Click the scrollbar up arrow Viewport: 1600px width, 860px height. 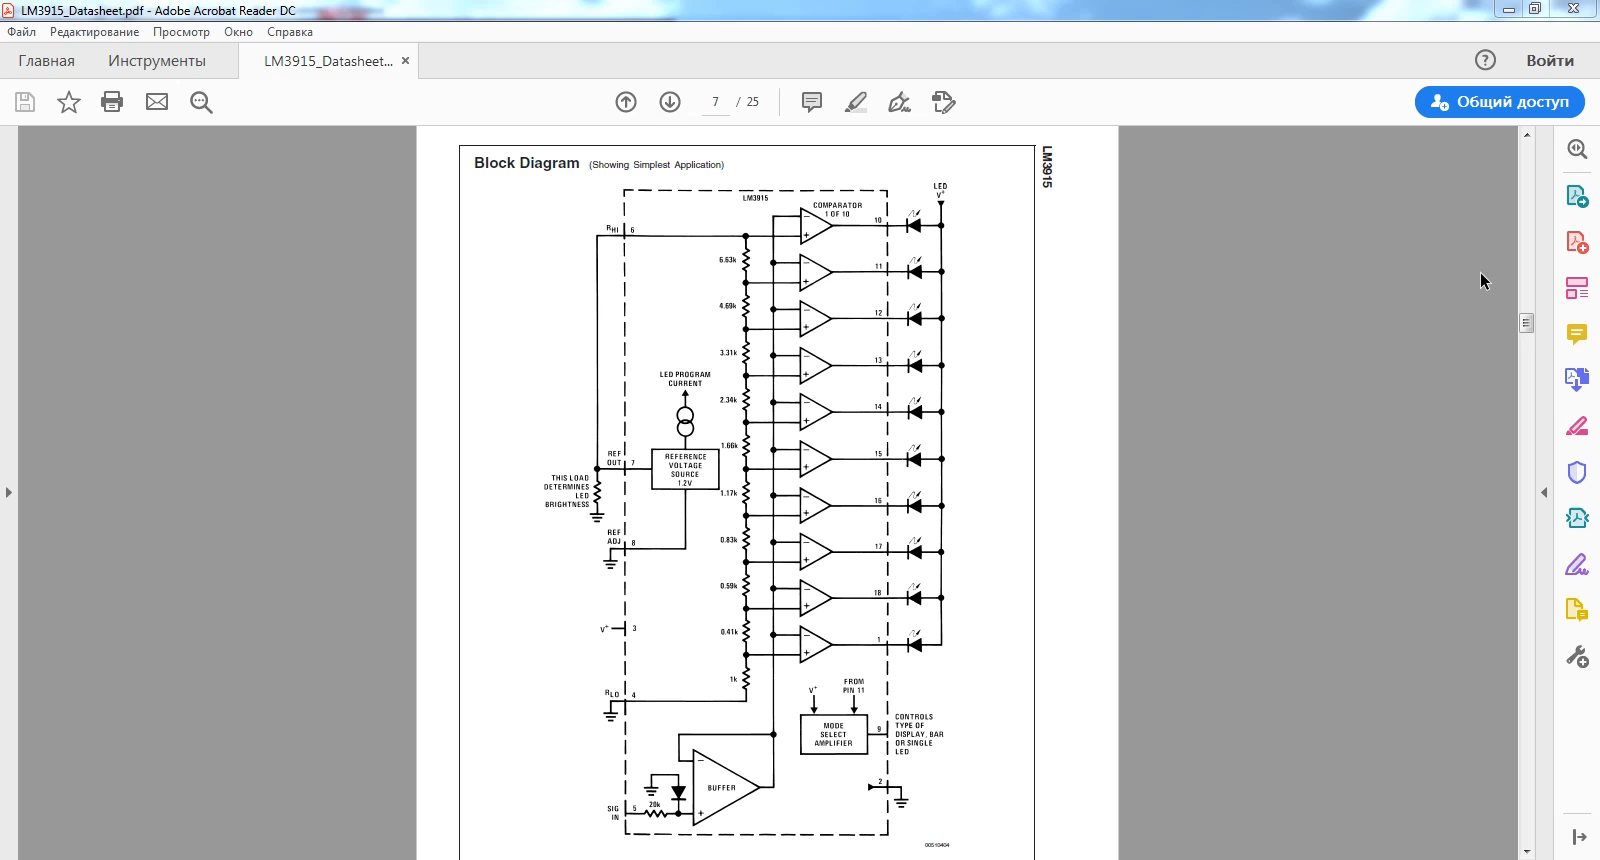[1526, 135]
